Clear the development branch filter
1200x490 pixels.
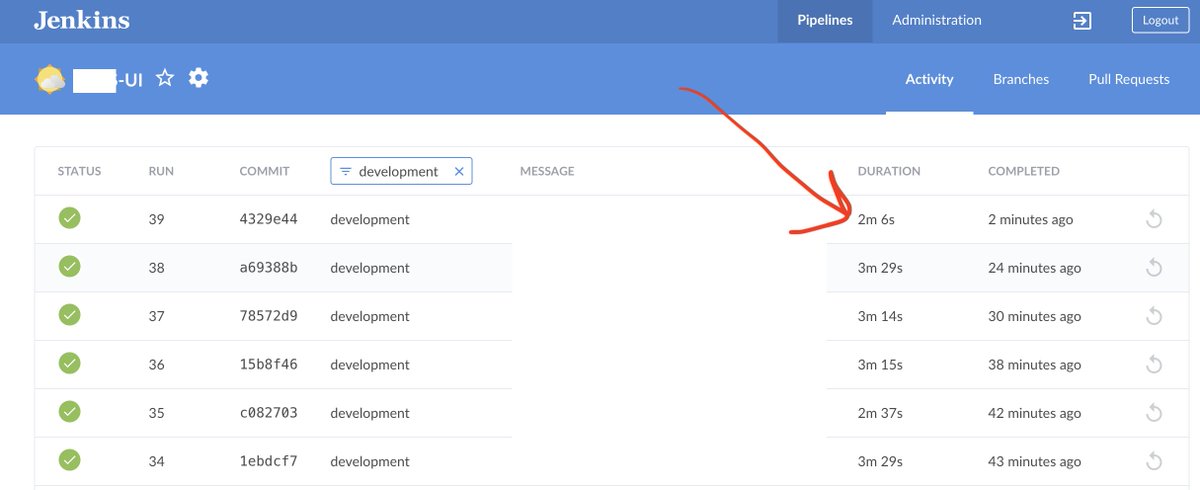459,171
